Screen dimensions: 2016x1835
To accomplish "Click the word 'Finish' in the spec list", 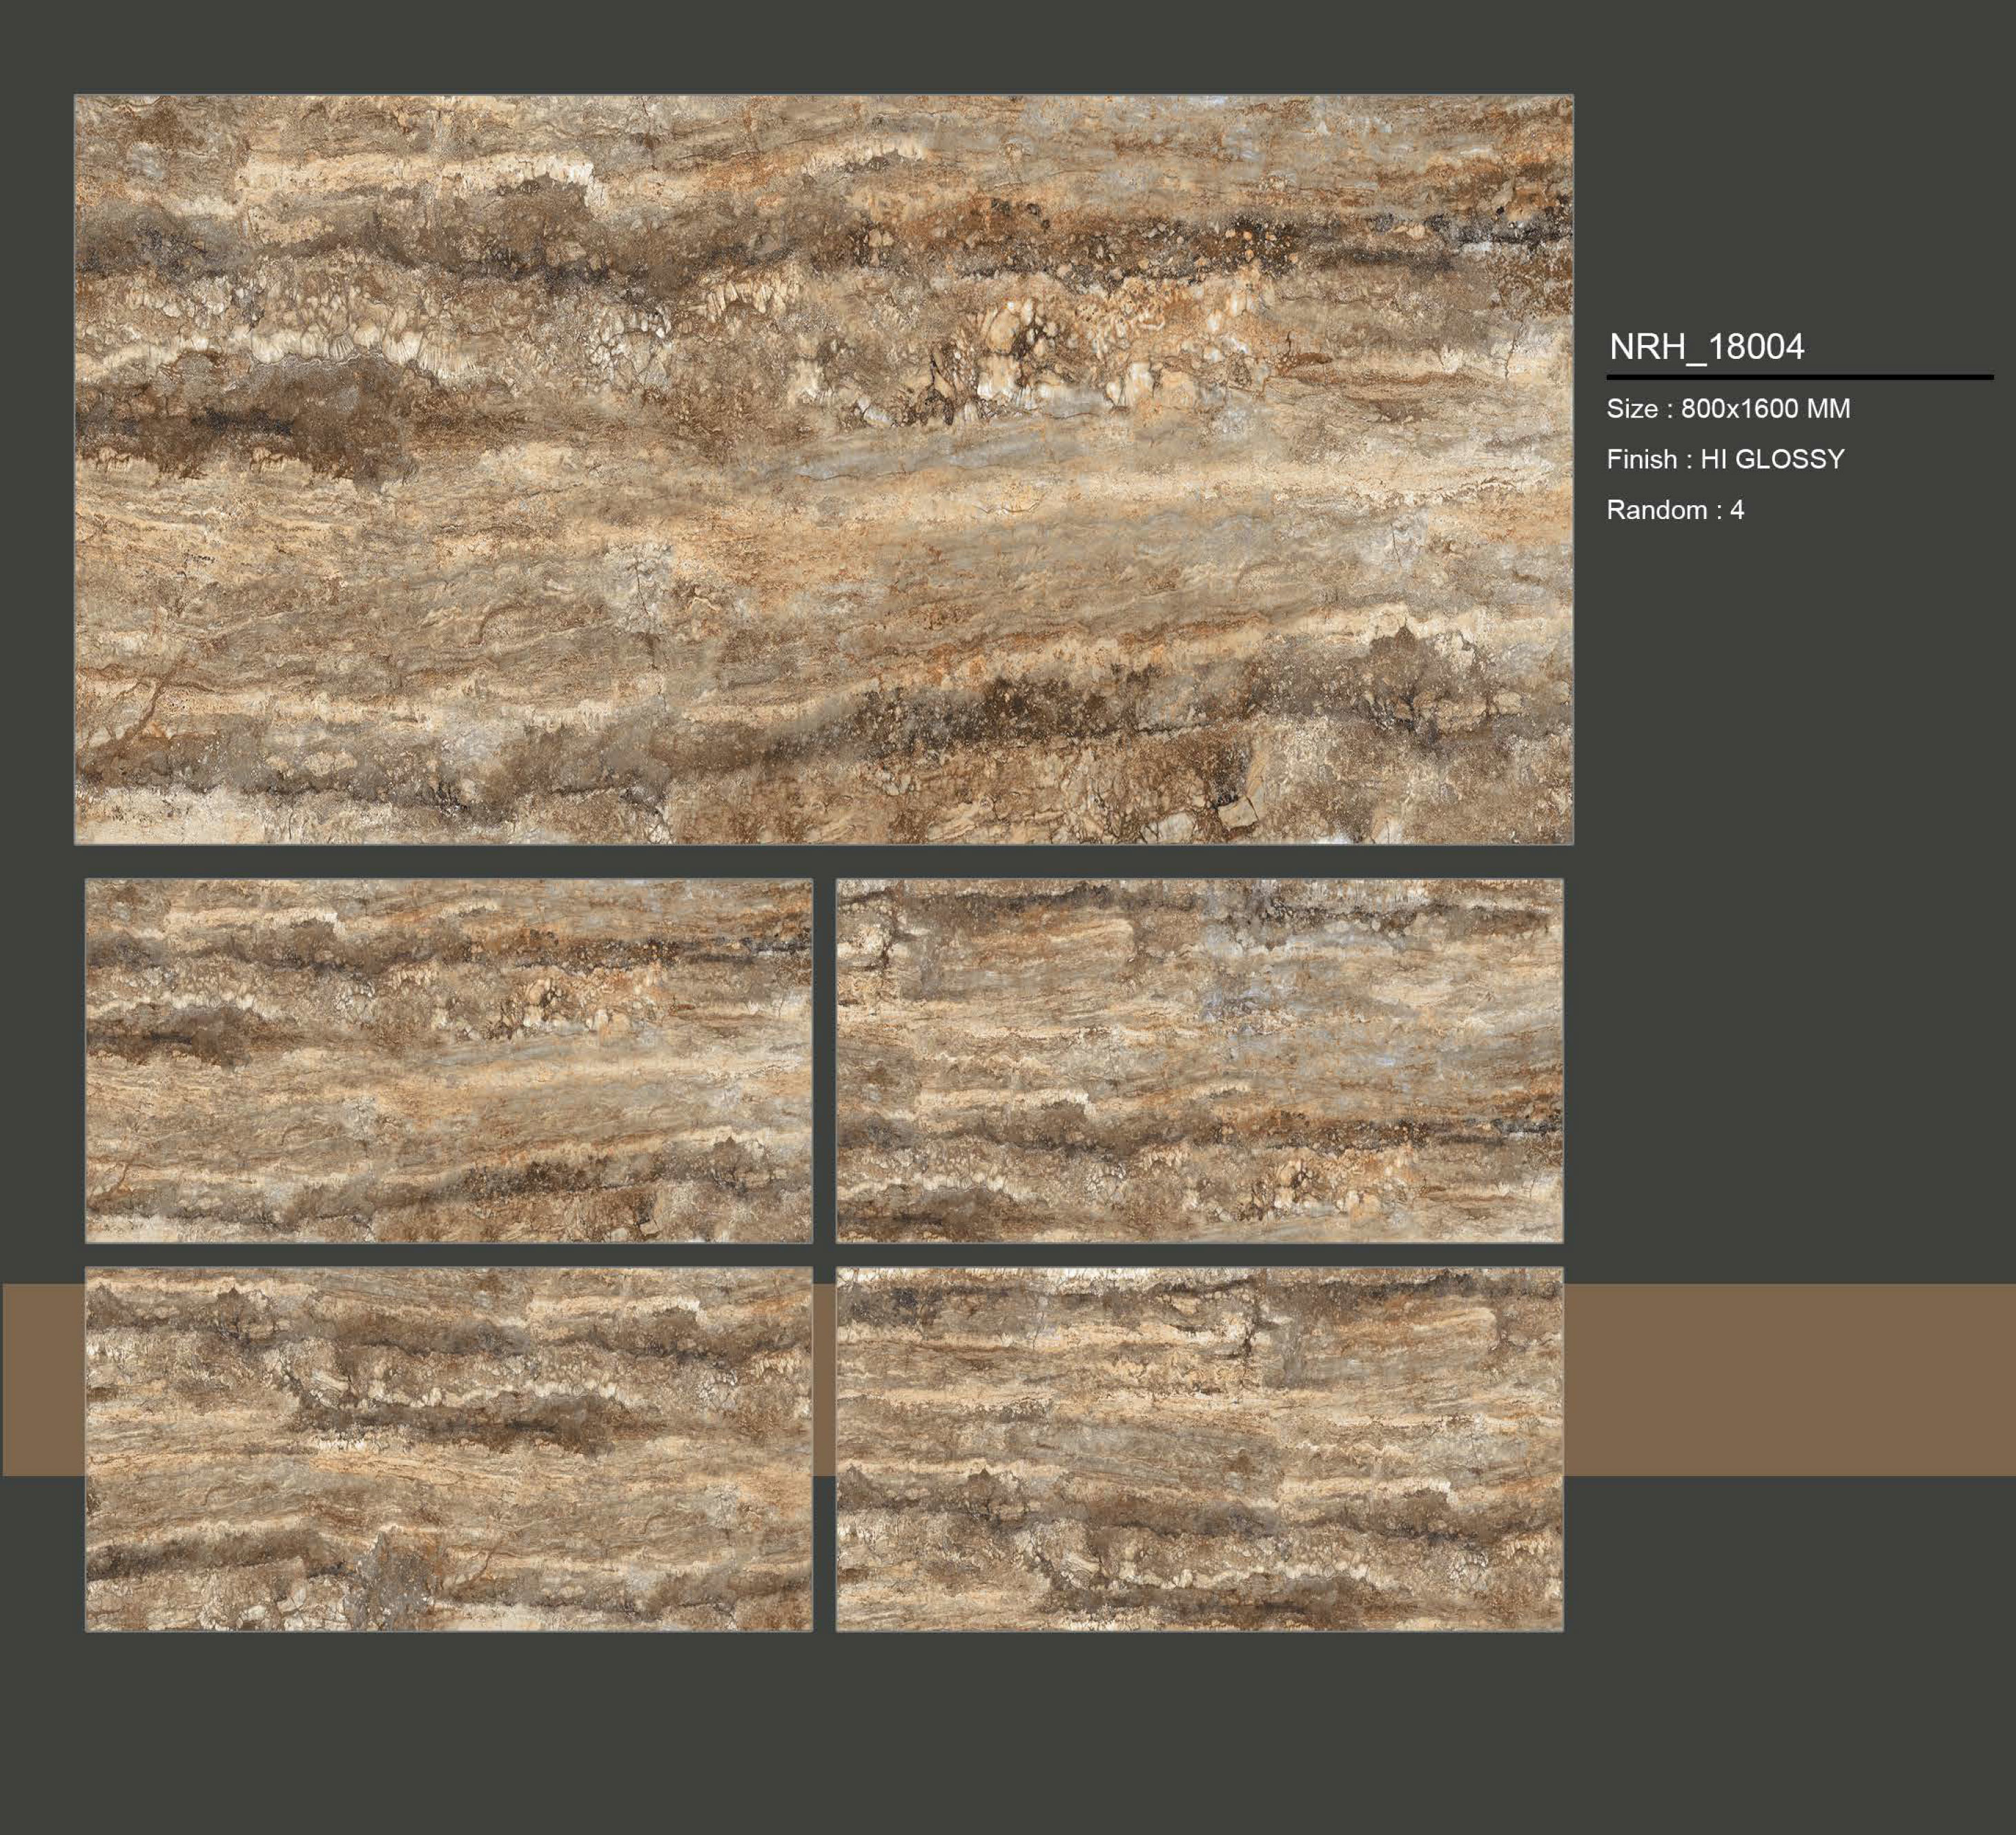I will tap(1642, 459).
